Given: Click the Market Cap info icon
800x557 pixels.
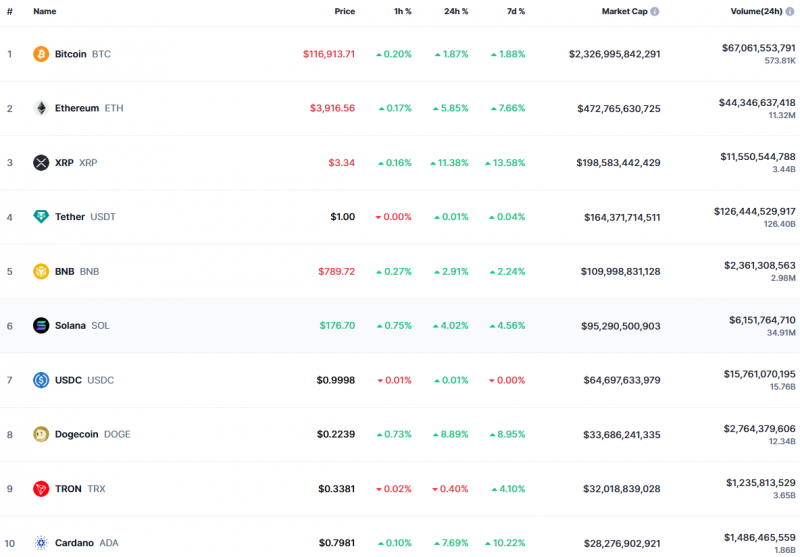Looking at the screenshot, I should pyautogui.click(x=655, y=11).
